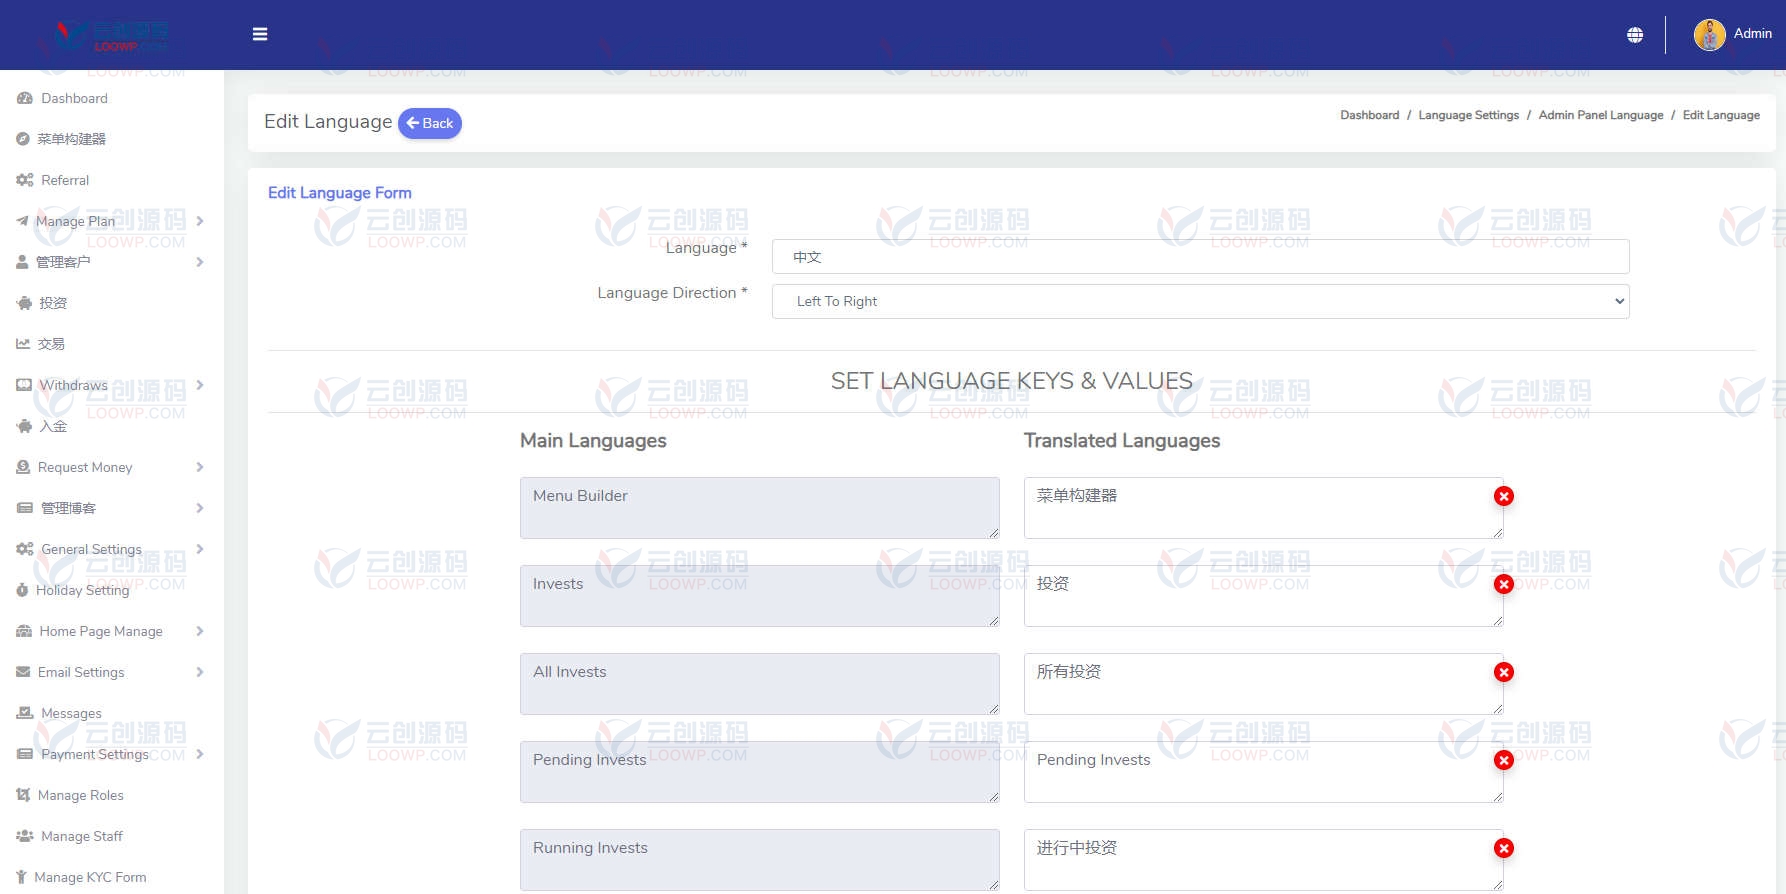Click the Dashboard sidebar icon

click(25, 98)
